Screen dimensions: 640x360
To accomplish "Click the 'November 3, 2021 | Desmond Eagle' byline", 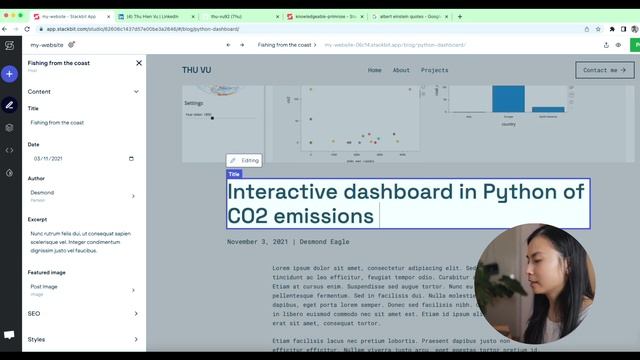I will 288,242.
